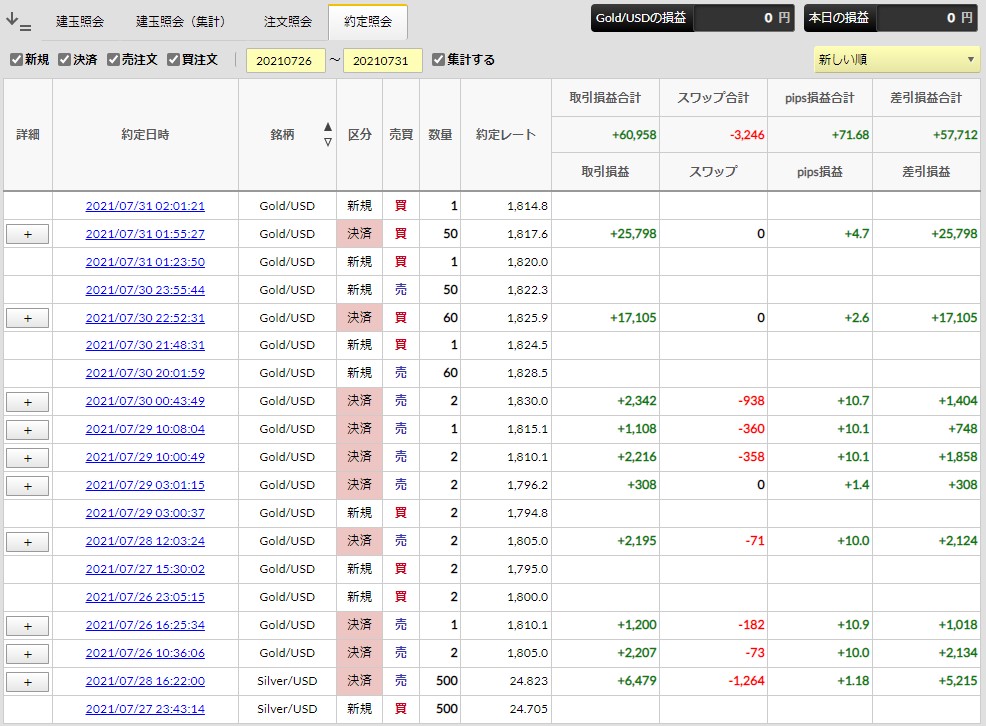Click the 区分 column header
This screenshot has height=726, width=986.
coord(360,135)
